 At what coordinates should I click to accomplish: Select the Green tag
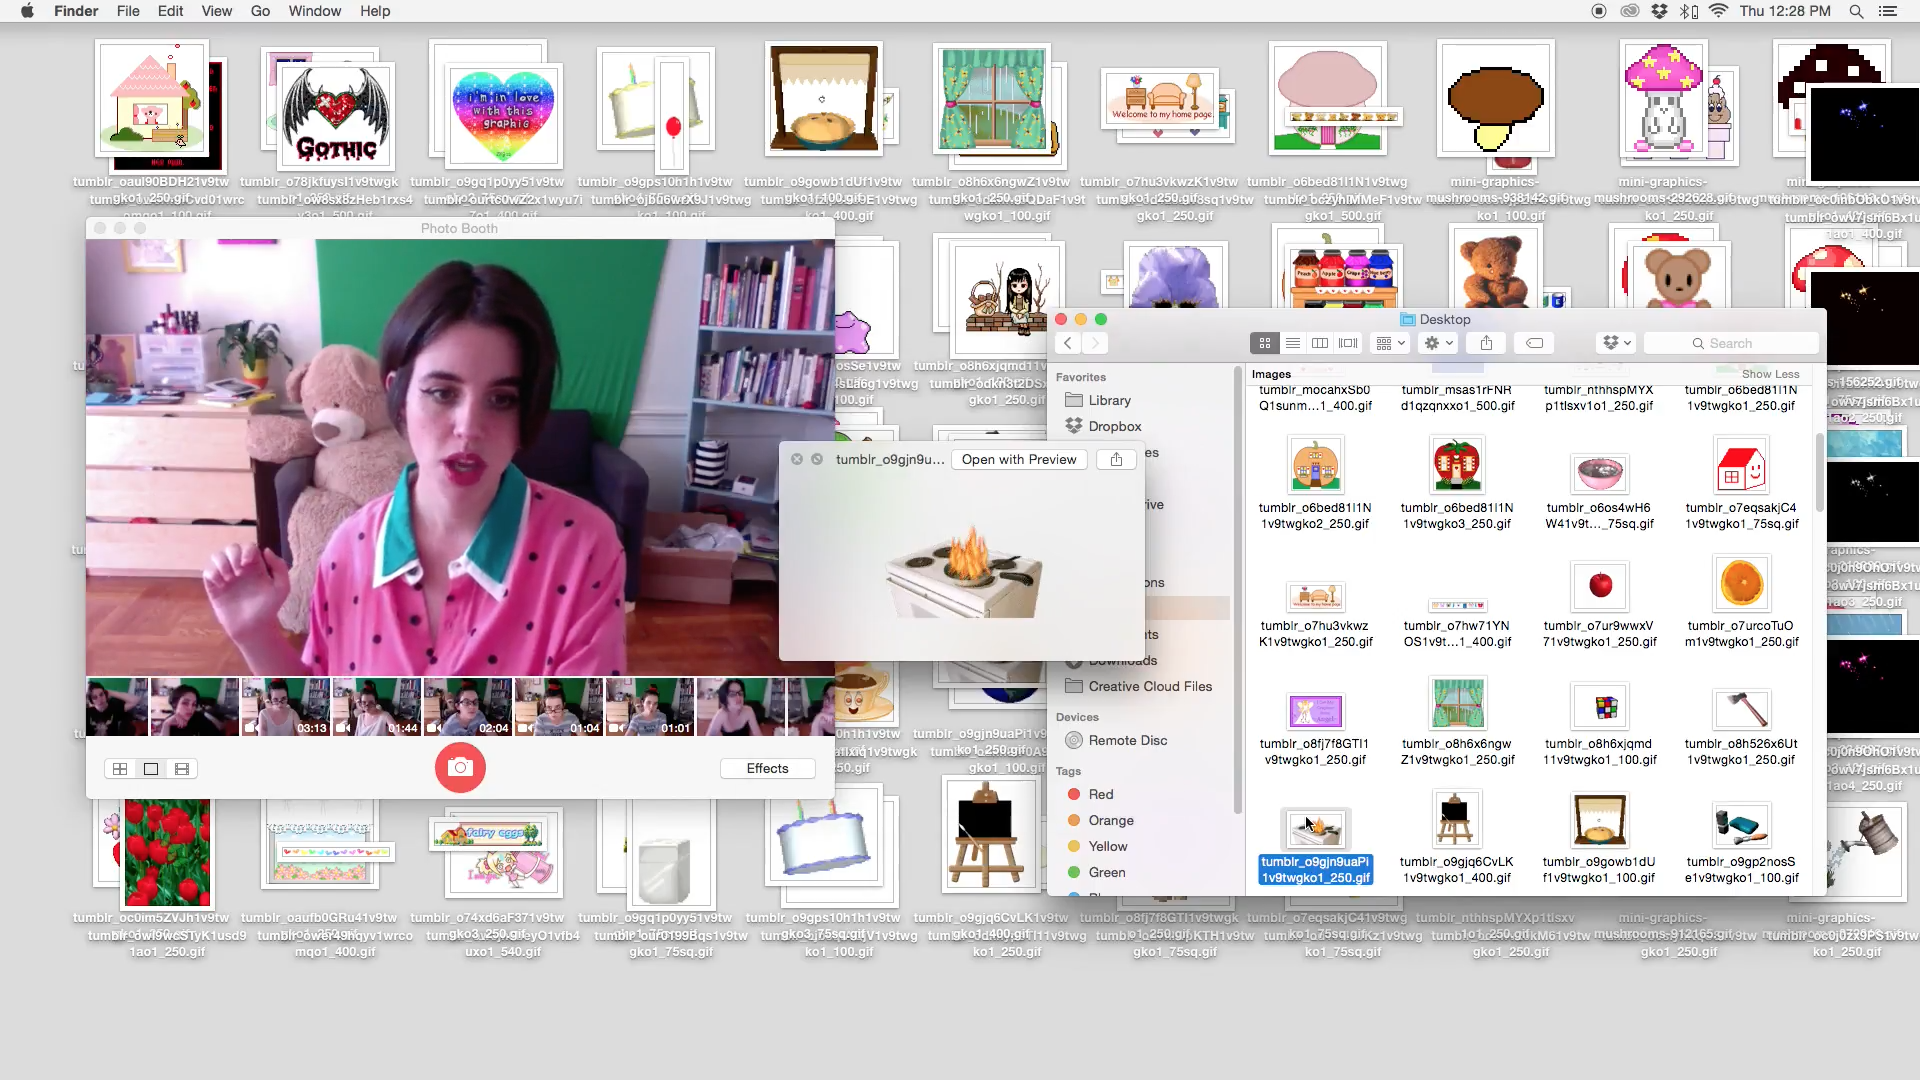[1106, 872]
